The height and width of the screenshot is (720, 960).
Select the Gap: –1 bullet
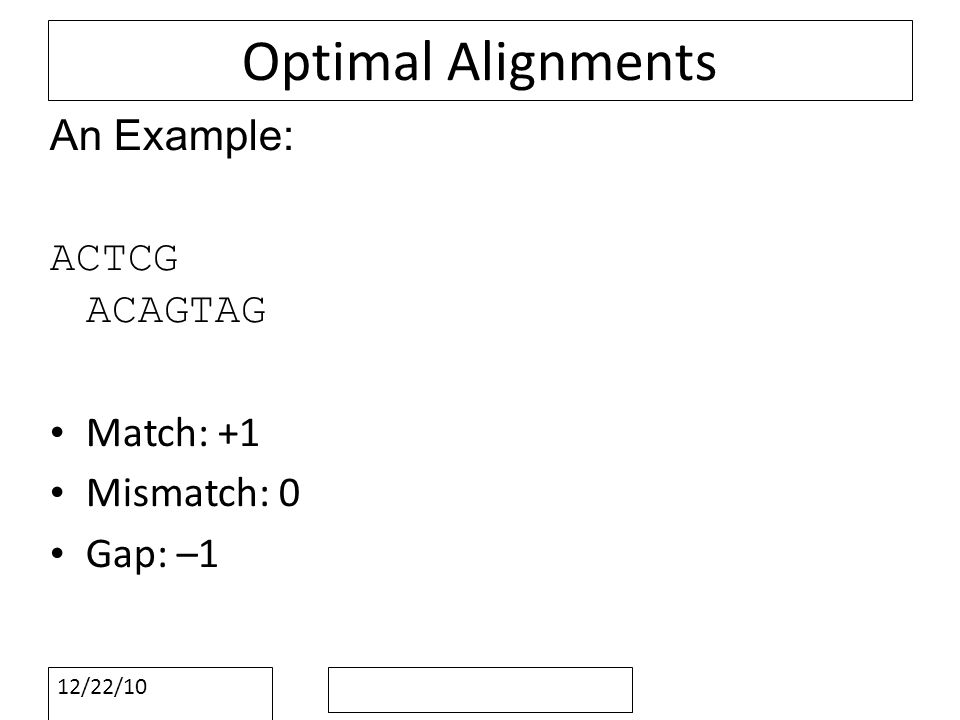(152, 554)
